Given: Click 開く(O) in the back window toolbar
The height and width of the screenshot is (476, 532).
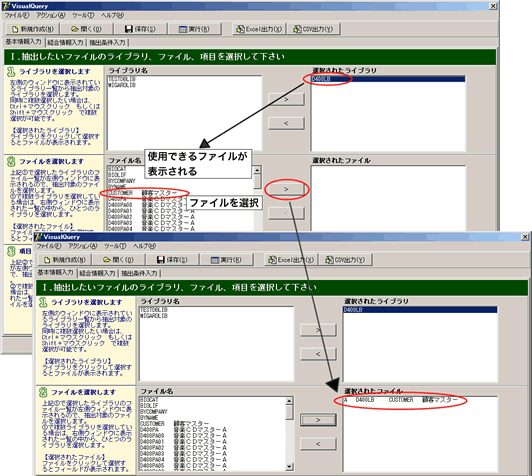Looking at the screenshot, I should coord(86,29).
